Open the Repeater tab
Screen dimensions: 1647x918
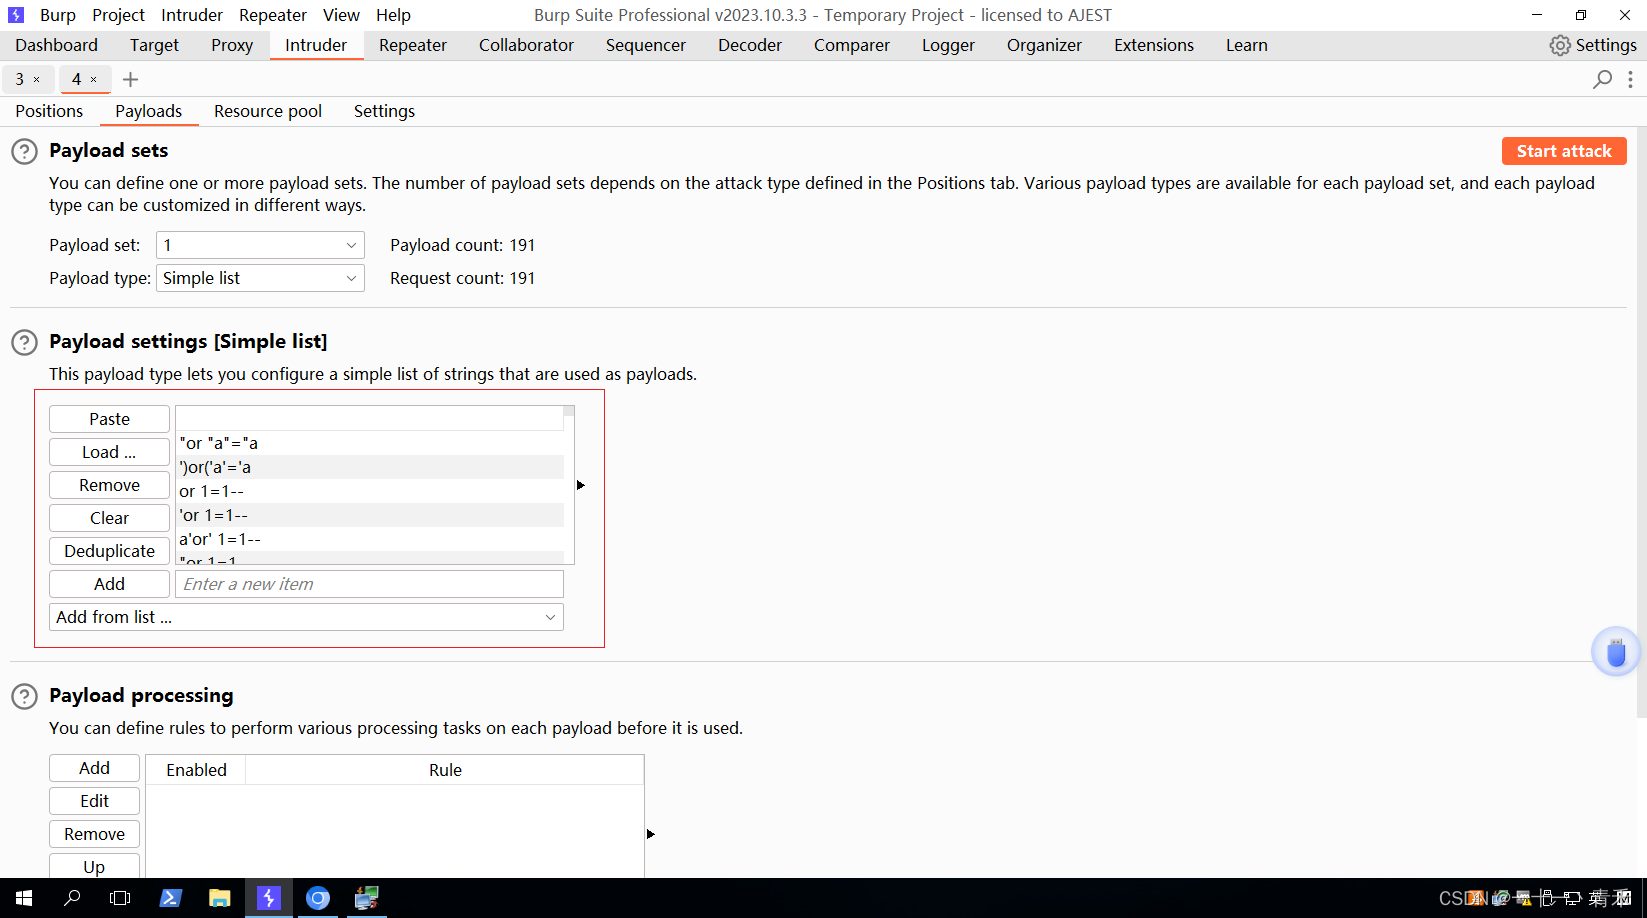pyautogui.click(x=413, y=45)
